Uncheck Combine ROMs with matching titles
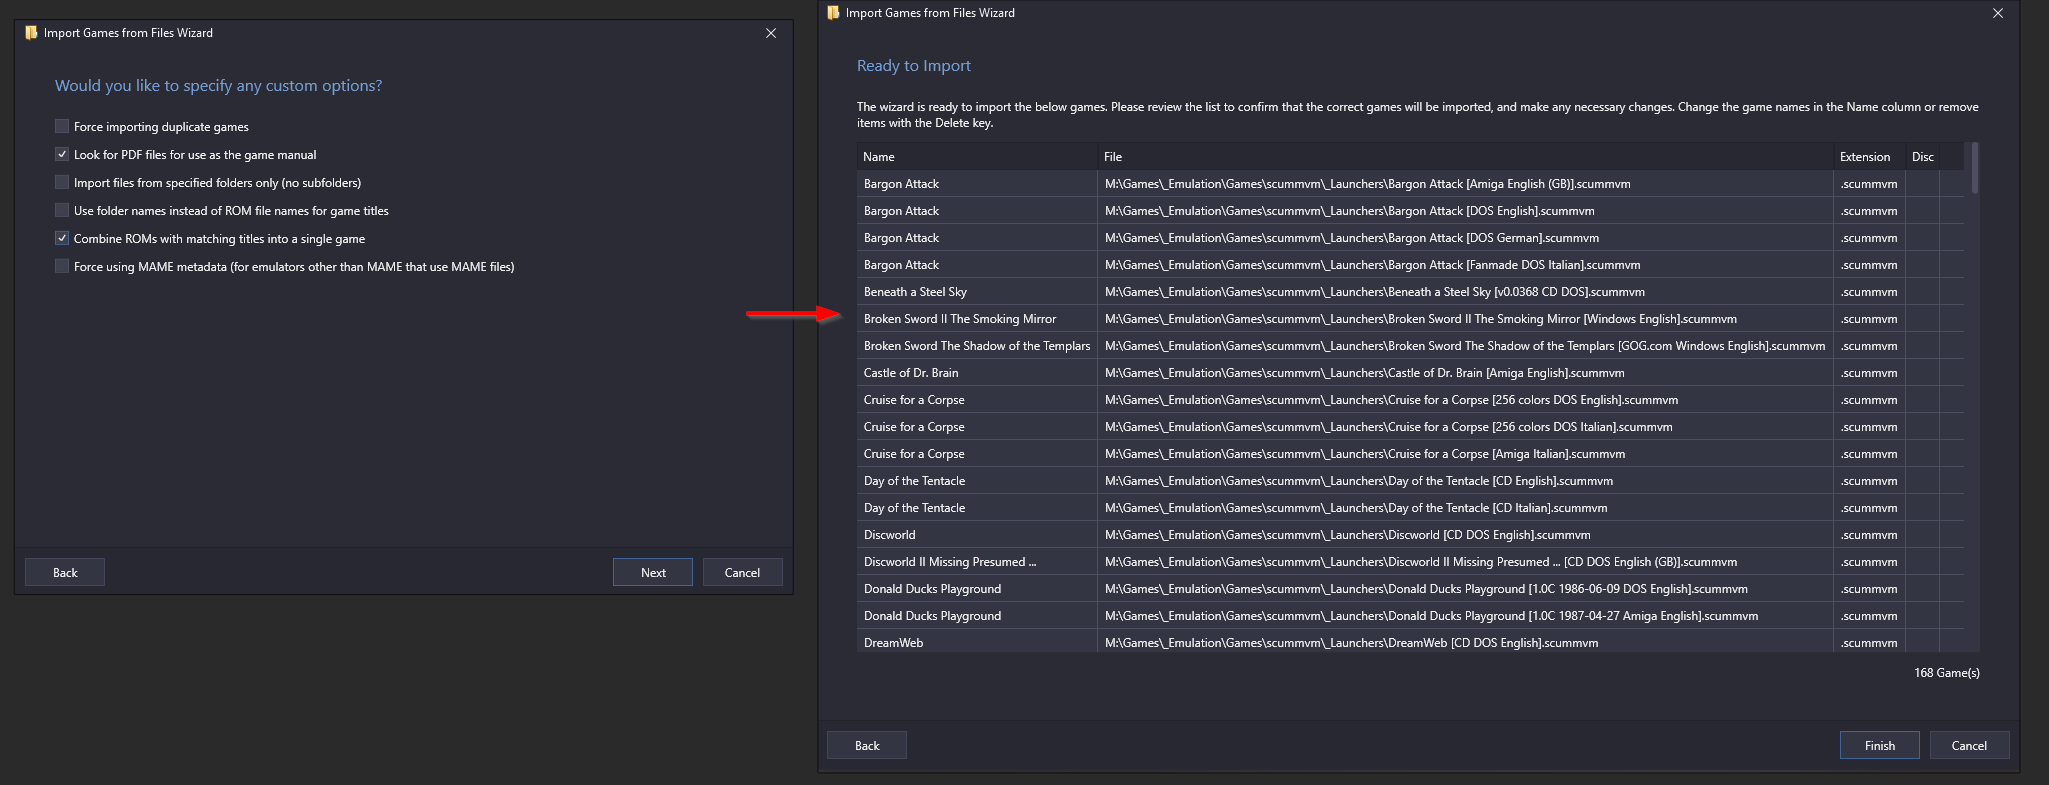 tap(62, 238)
